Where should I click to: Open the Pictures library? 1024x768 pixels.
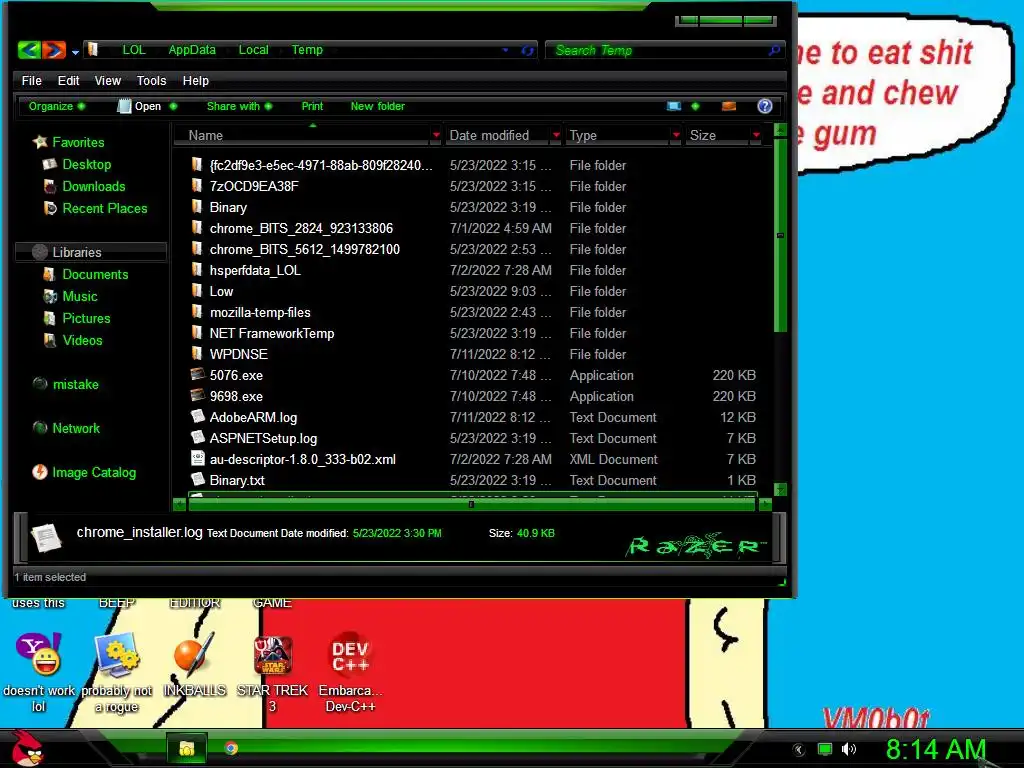(86, 319)
